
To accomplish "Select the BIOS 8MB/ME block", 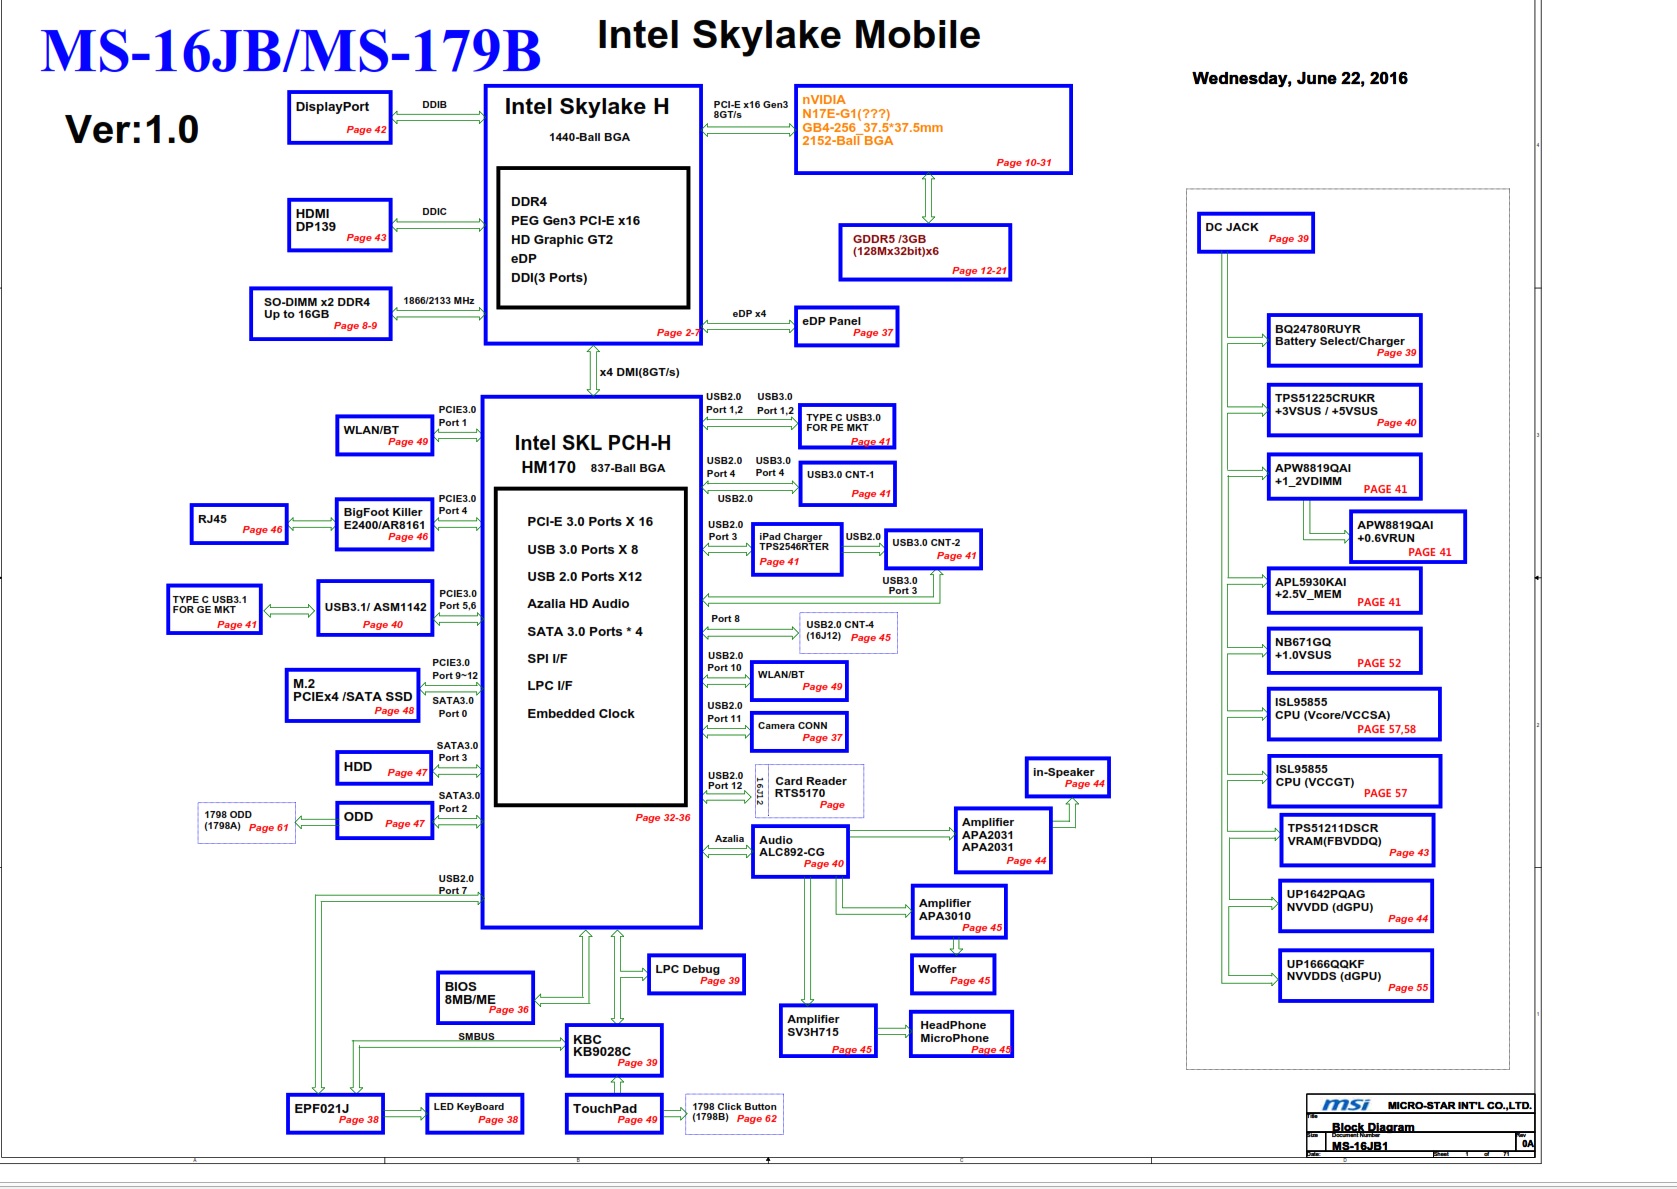I will coord(485,997).
